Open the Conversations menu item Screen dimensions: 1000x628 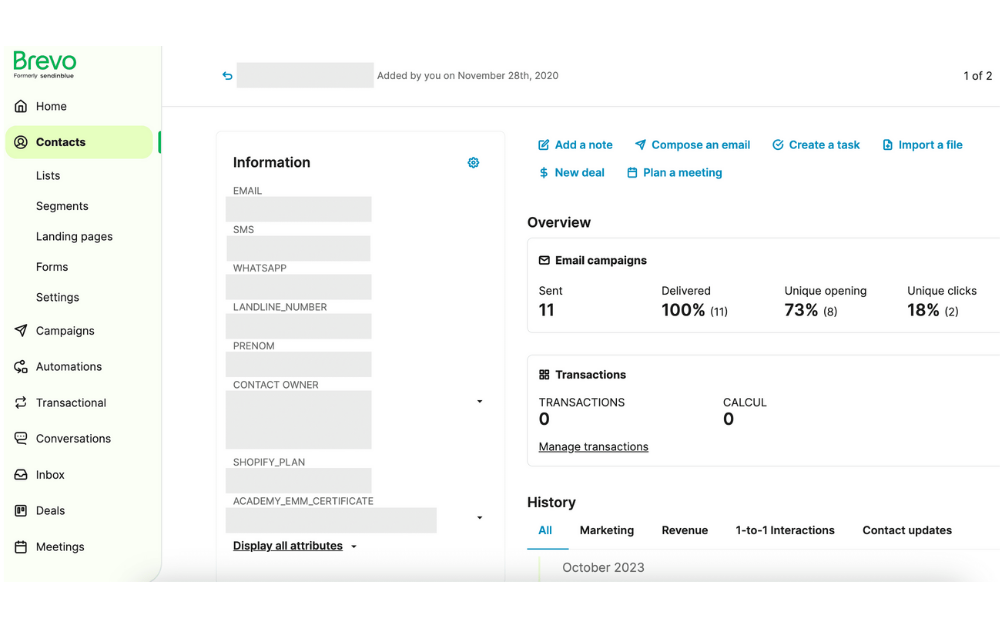[73, 439]
